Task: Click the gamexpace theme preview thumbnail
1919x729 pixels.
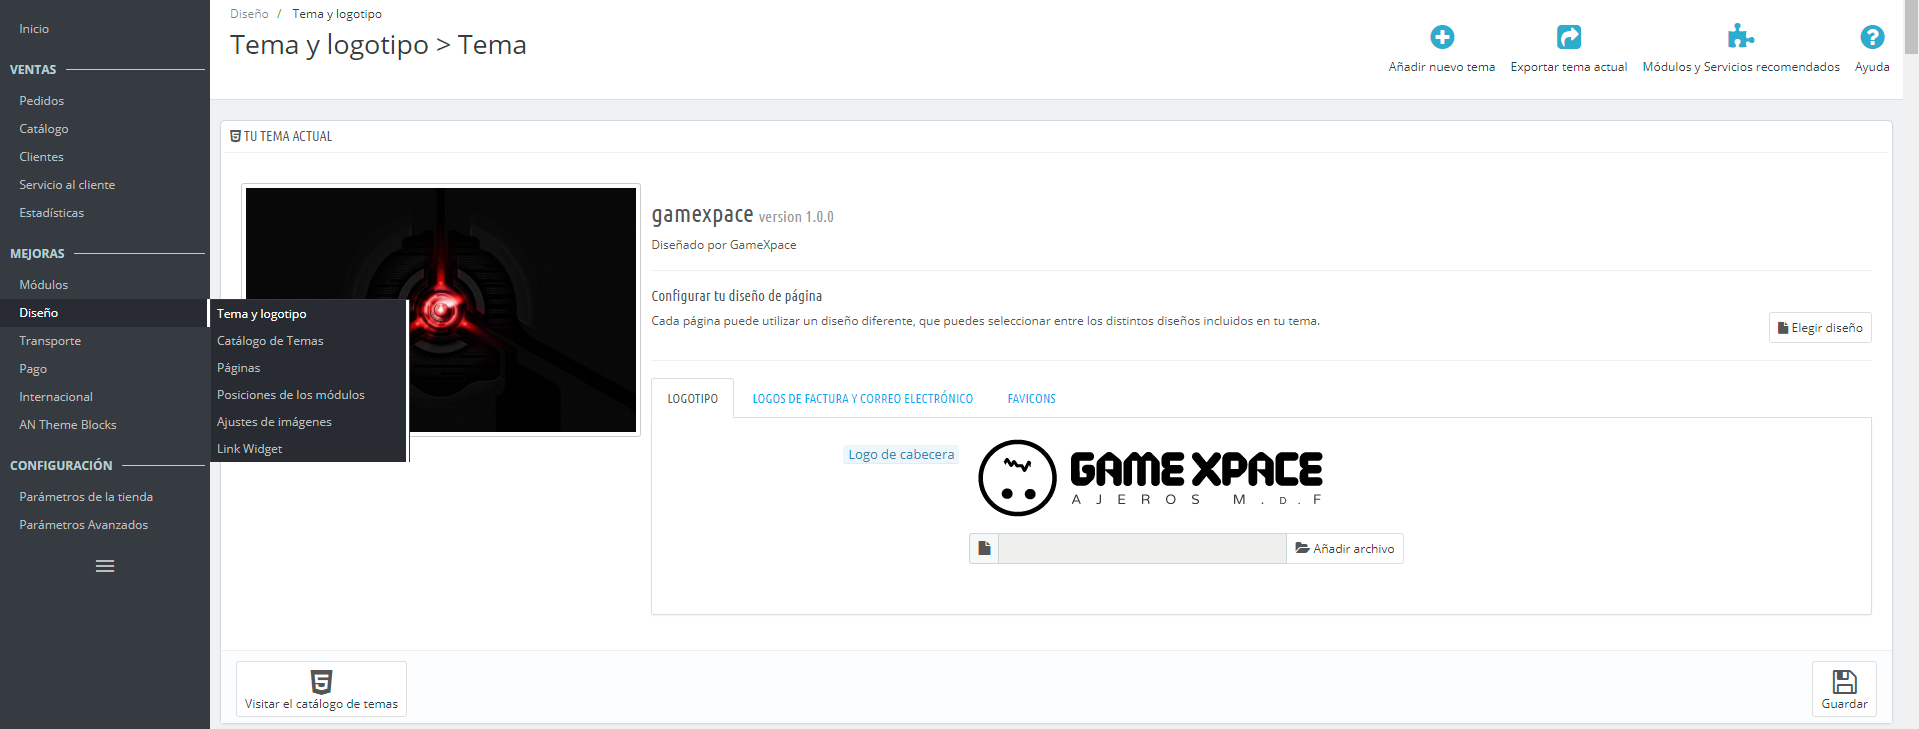Action: (441, 310)
